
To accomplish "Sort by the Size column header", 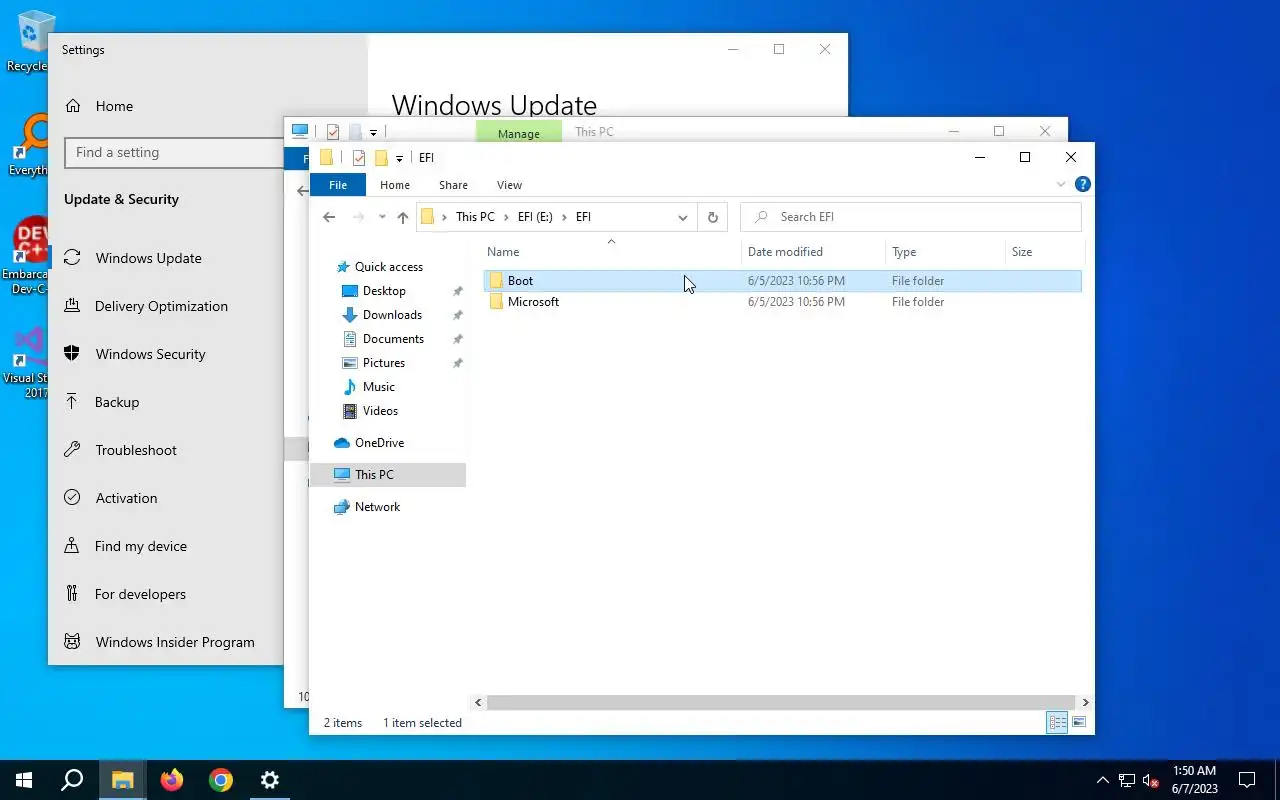I will [1044, 252].
